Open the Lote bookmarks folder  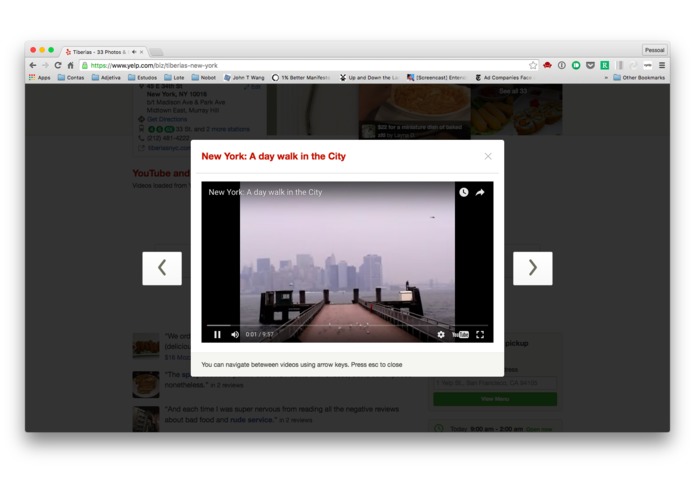tap(174, 78)
